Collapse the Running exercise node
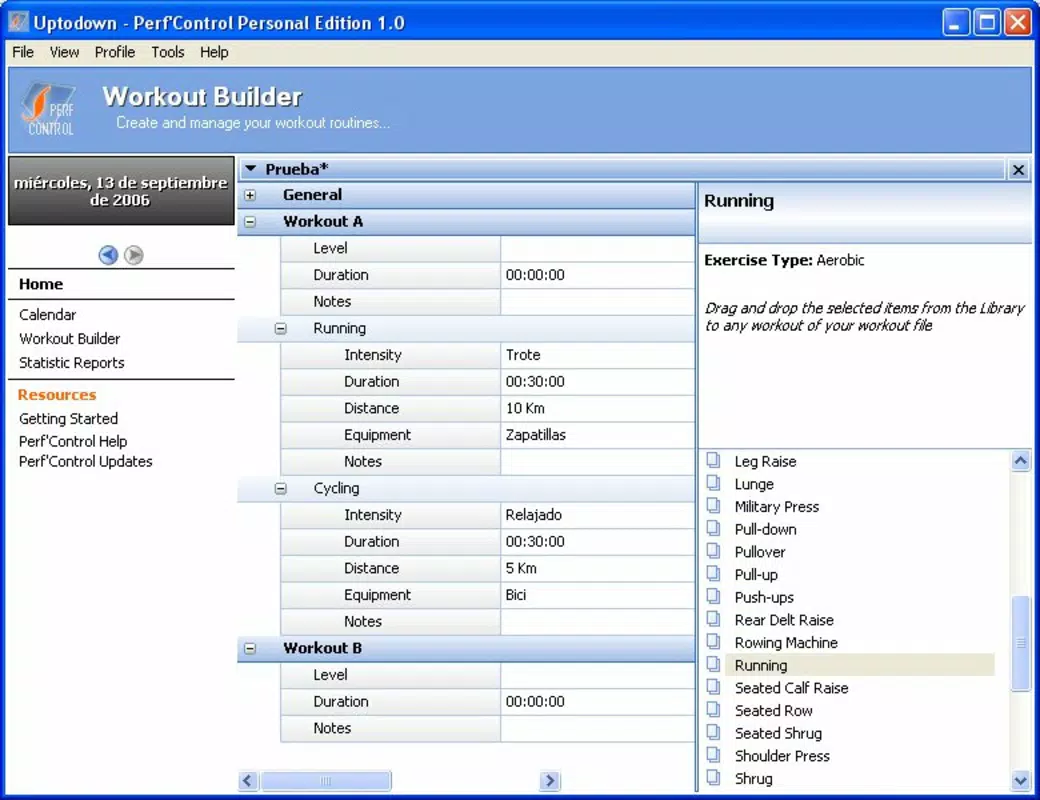The height and width of the screenshot is (800, 1040). pyautogui.click(x=281, y=328)
